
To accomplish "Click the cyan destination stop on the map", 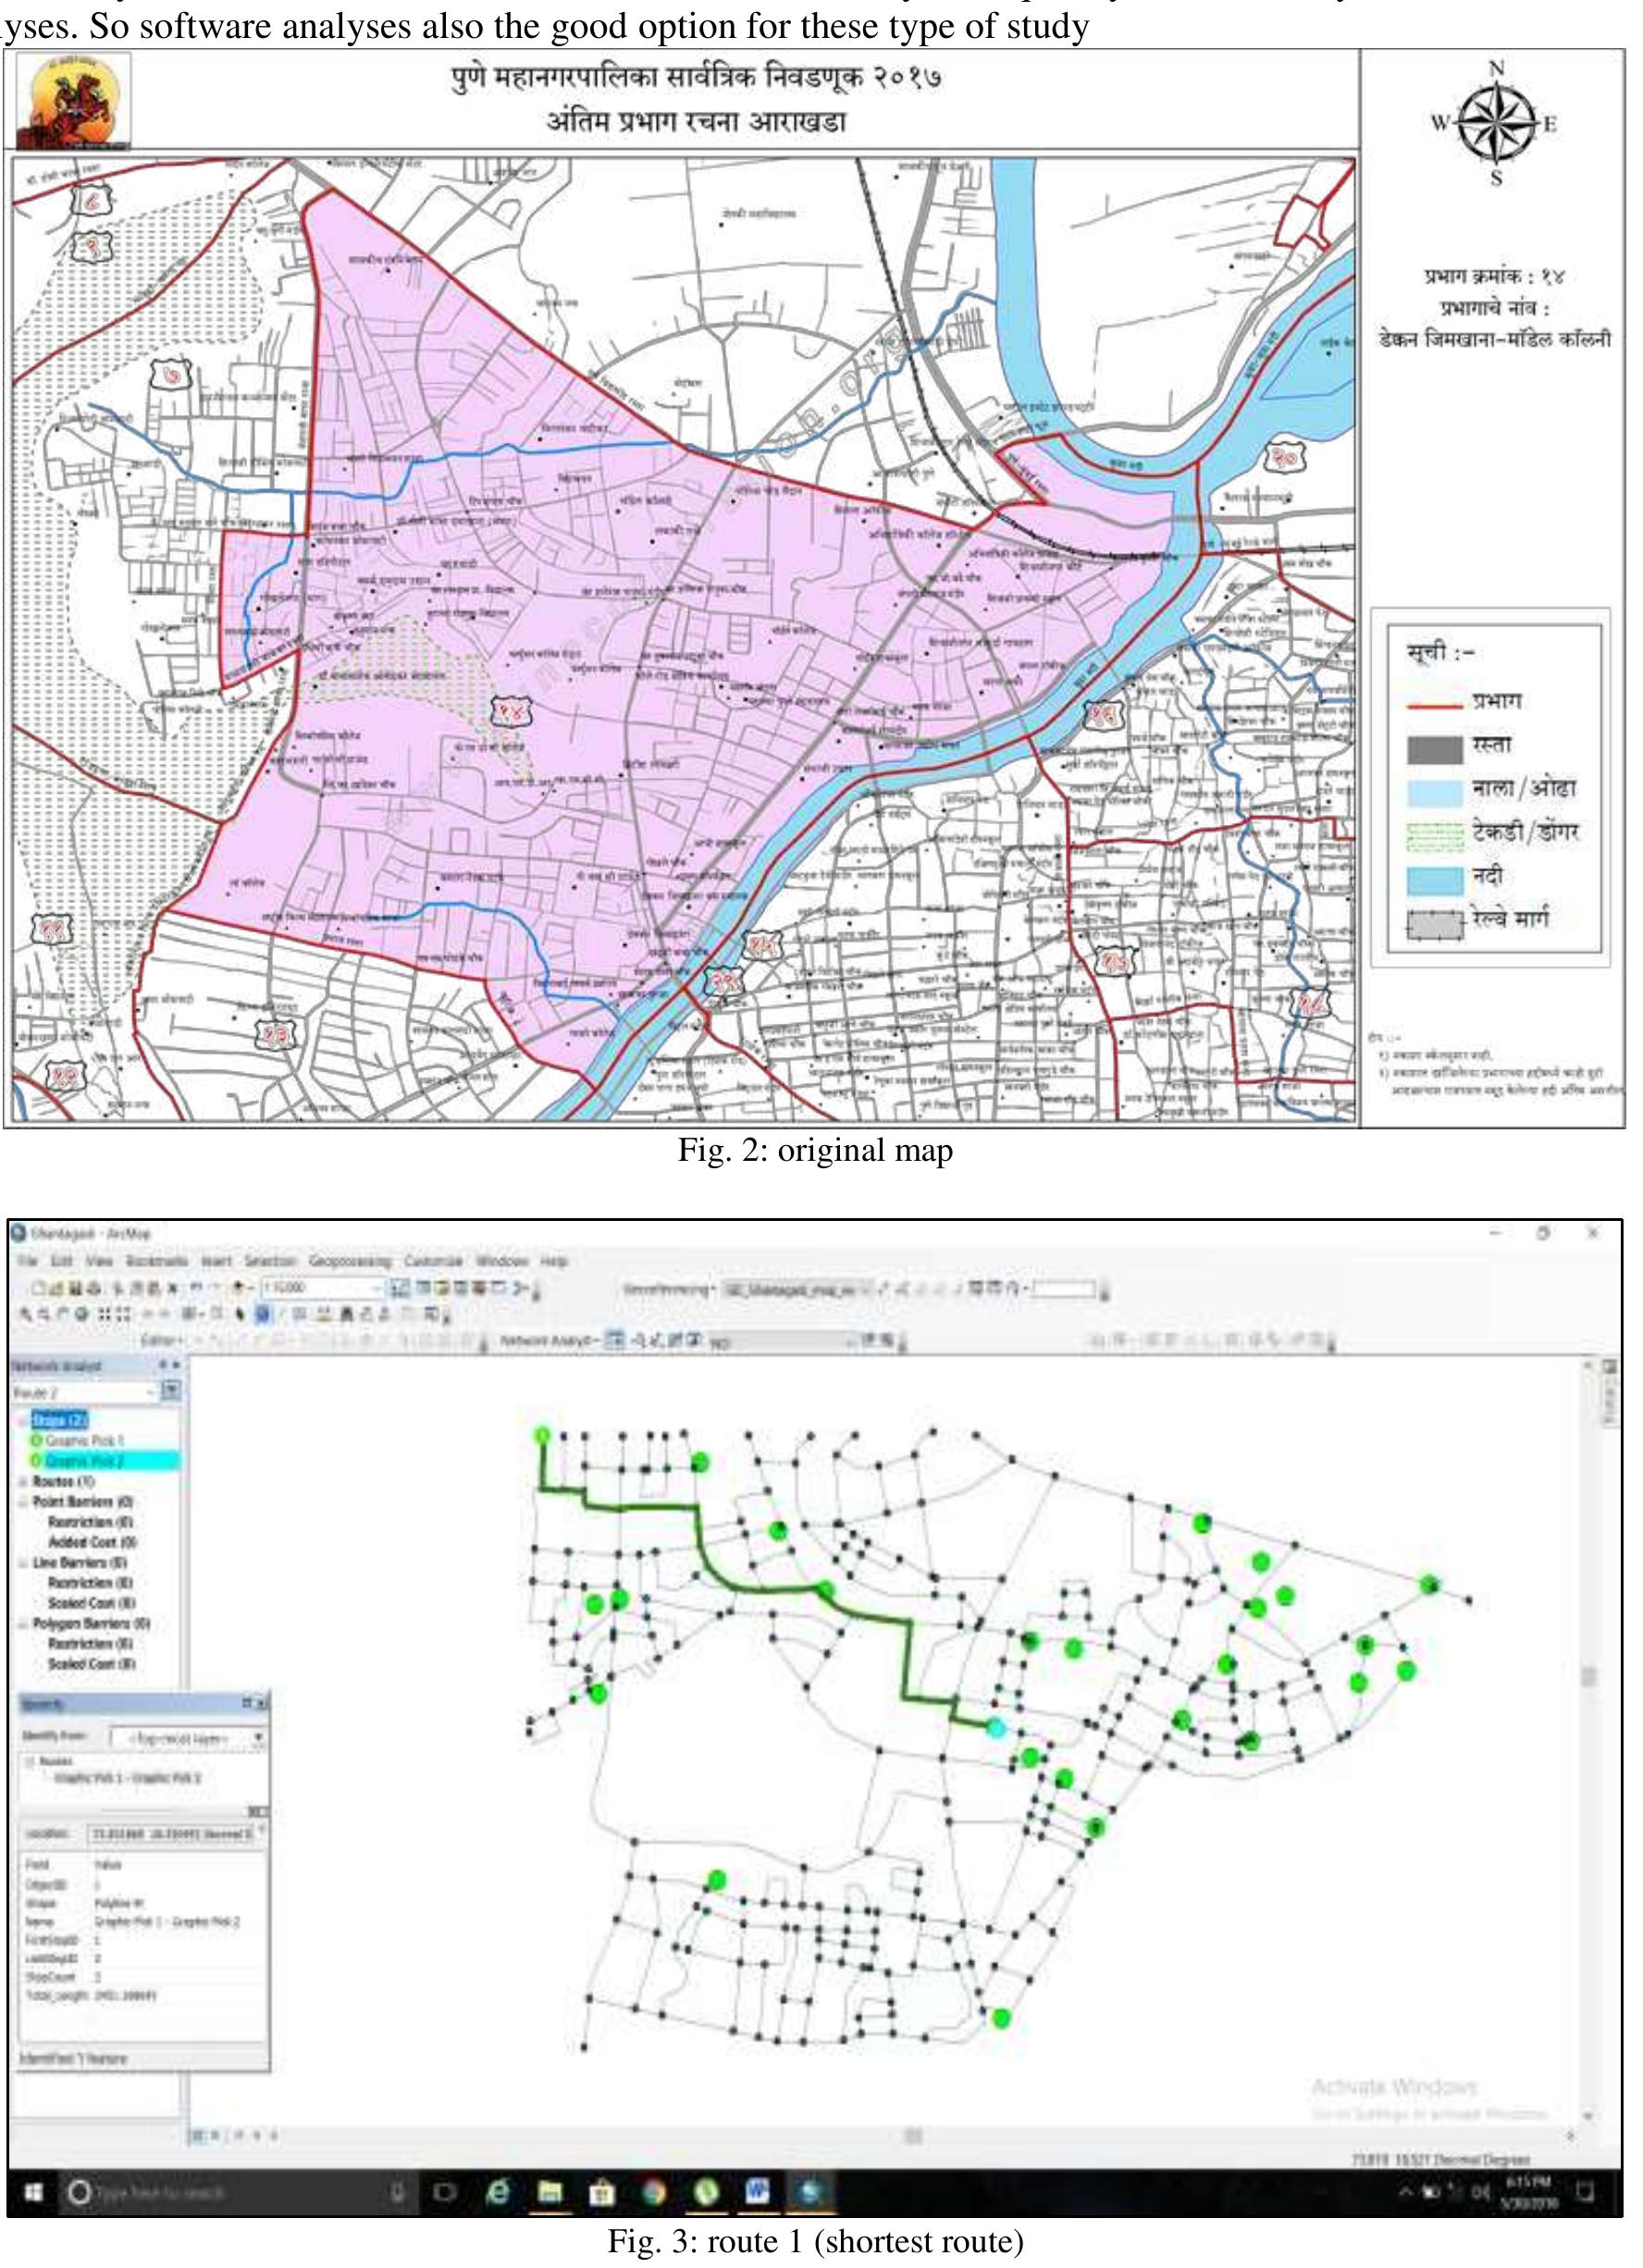I will point(995,1727).
